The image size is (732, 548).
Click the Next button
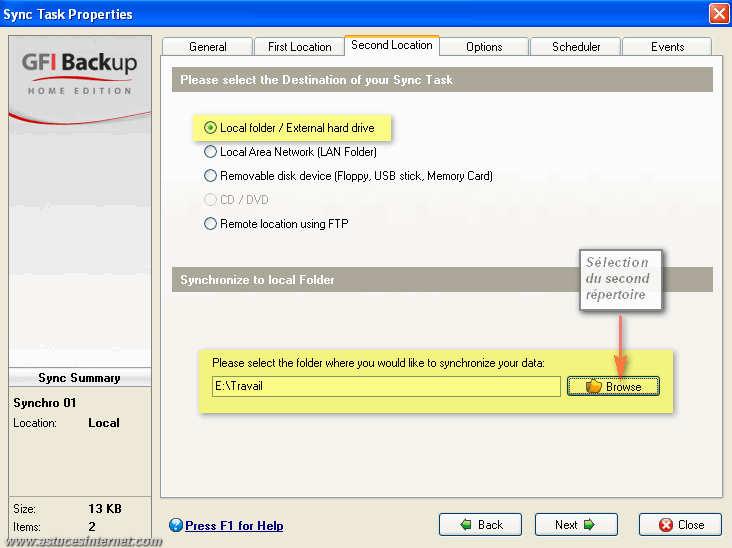576,525
